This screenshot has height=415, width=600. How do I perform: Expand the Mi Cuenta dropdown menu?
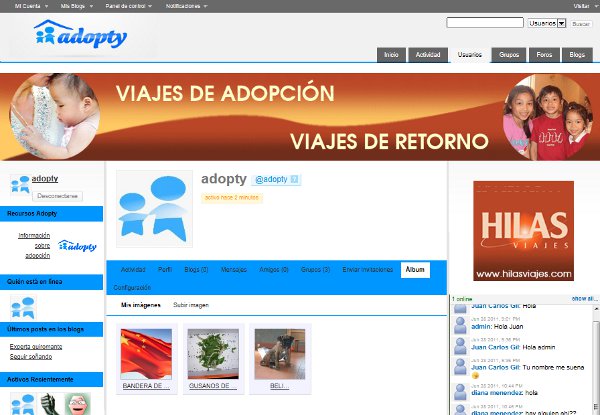33,6
